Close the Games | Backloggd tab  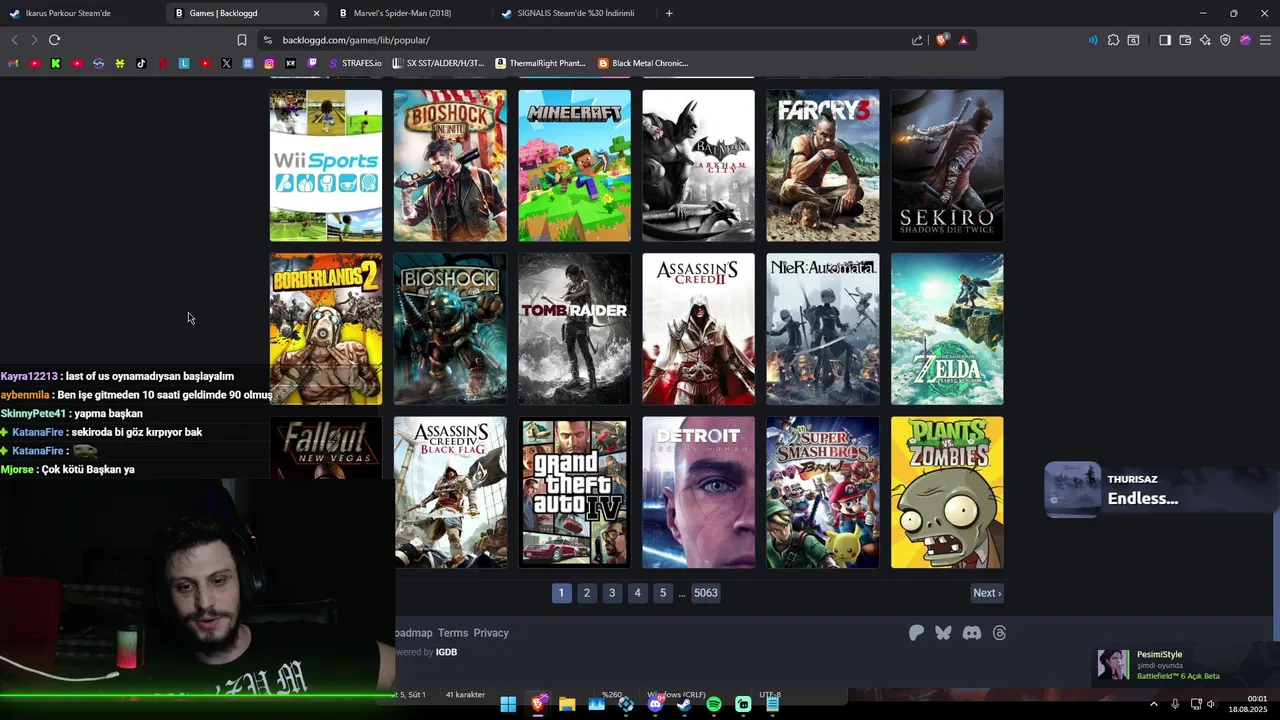tap(317, 13)
